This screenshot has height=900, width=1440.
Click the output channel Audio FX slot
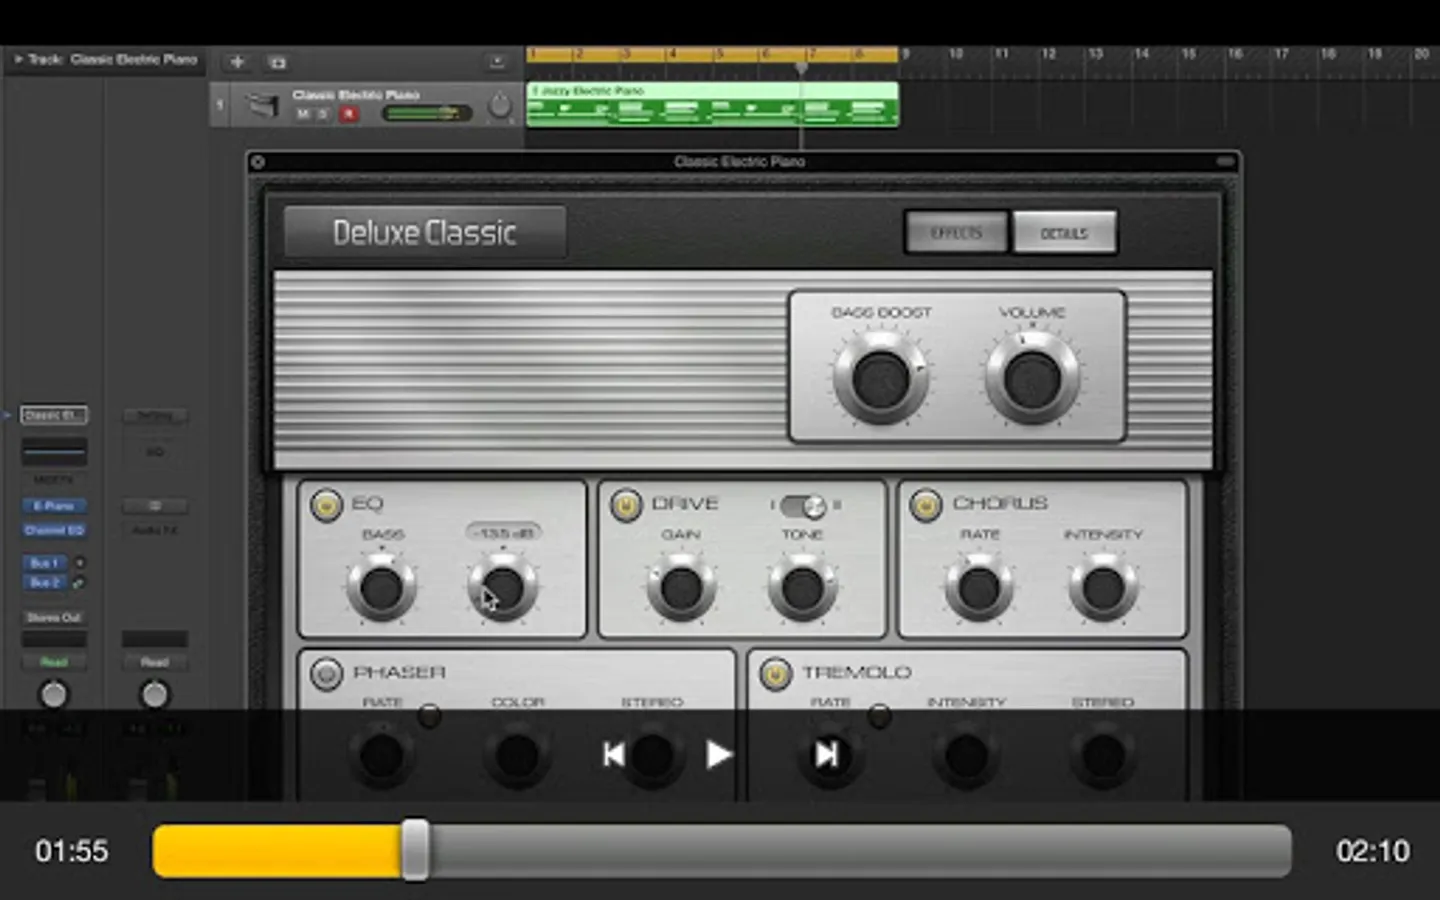pyautogui.click(x=154, y=530)
